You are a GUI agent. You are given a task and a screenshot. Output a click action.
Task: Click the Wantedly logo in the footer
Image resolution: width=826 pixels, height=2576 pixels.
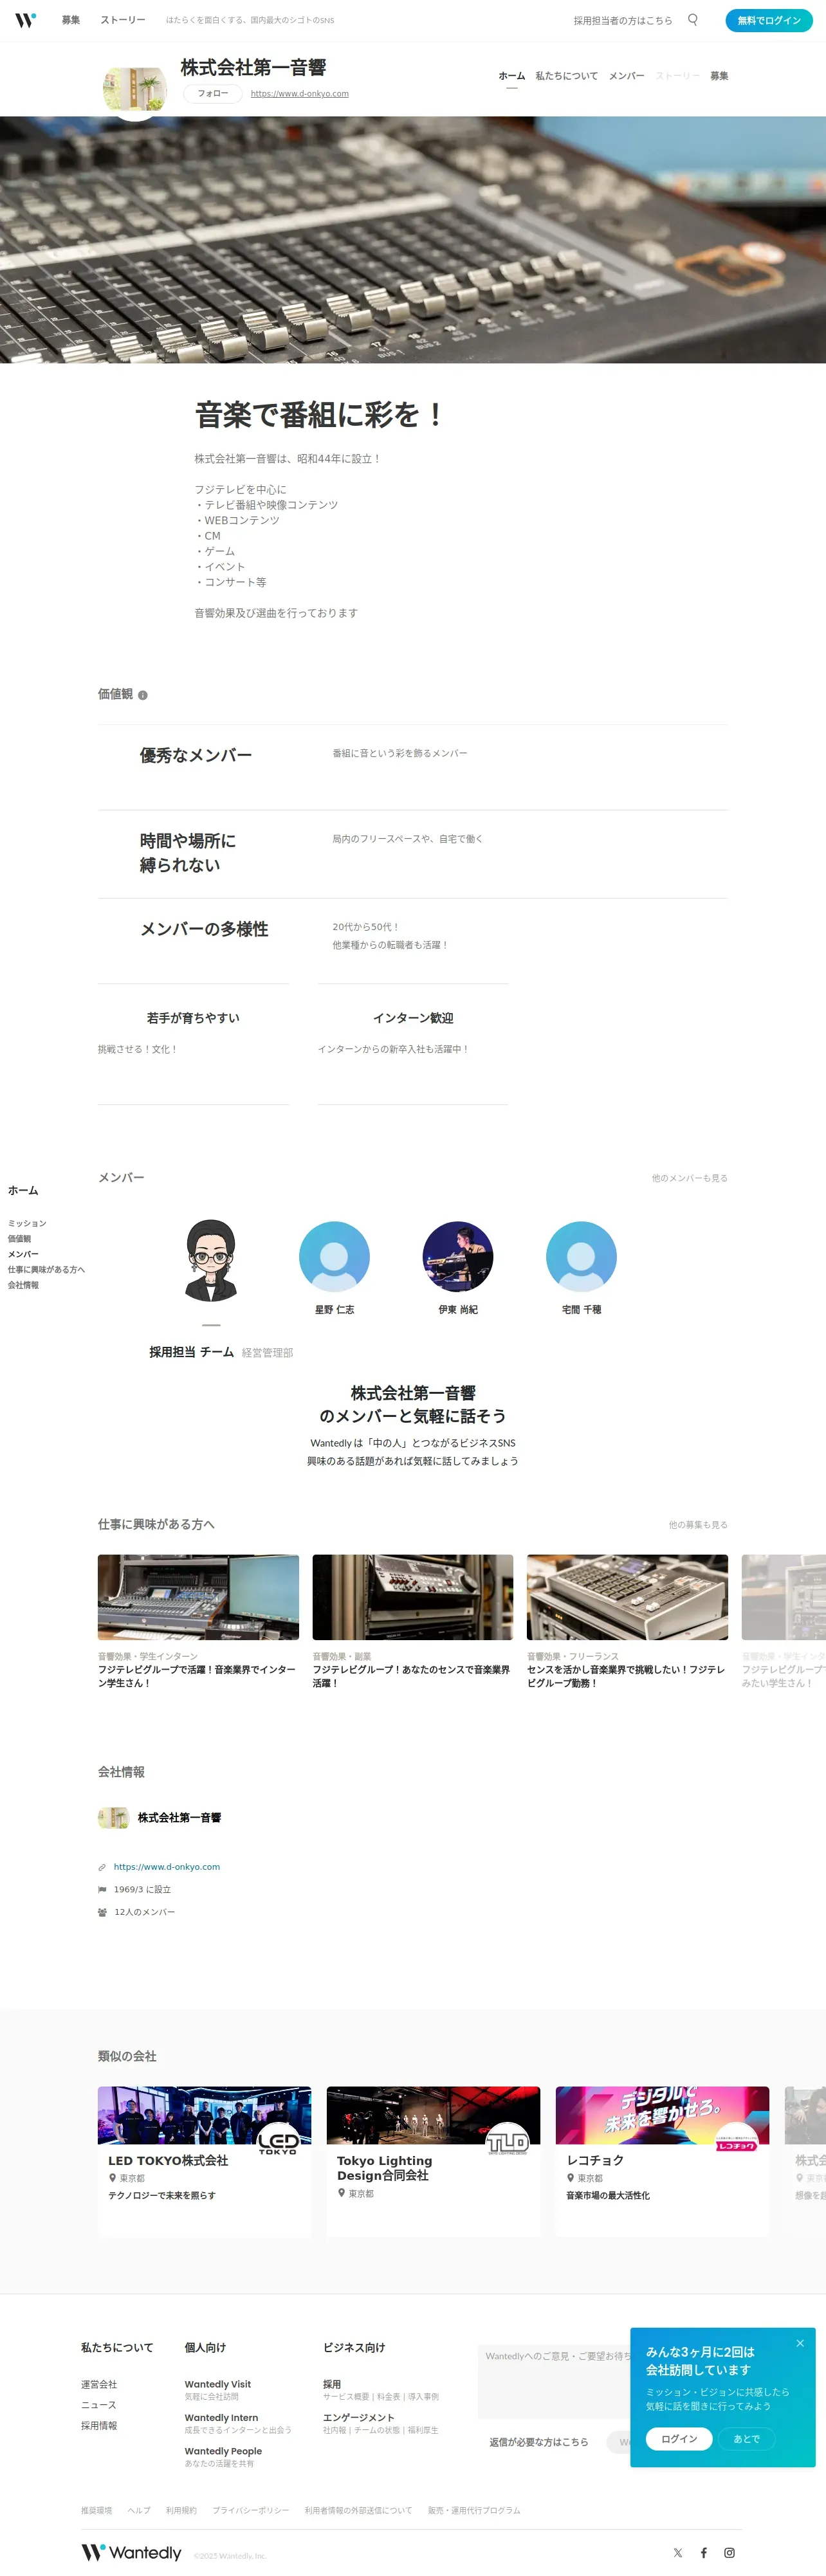point(131,2552)
